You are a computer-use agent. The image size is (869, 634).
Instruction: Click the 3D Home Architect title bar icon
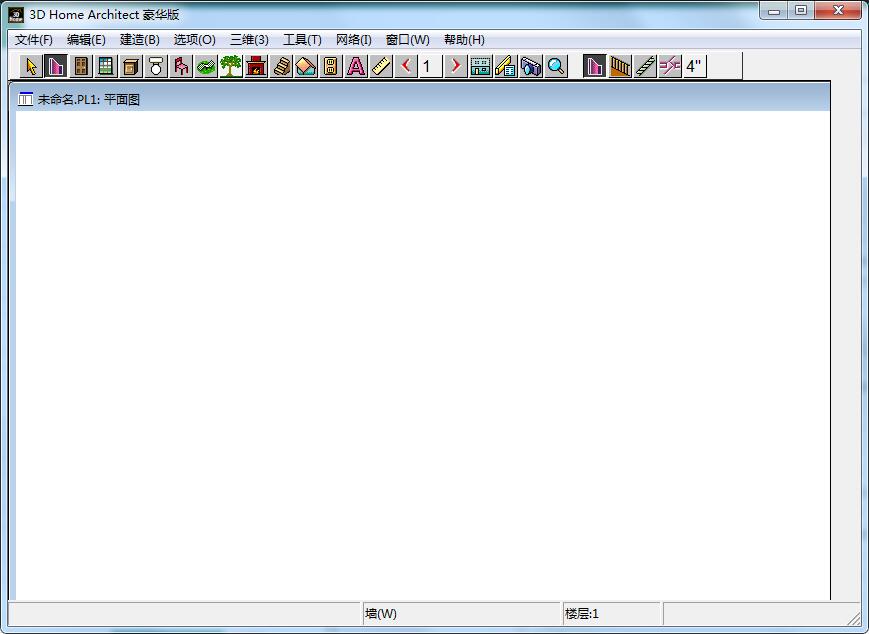(x=16, y=14)
